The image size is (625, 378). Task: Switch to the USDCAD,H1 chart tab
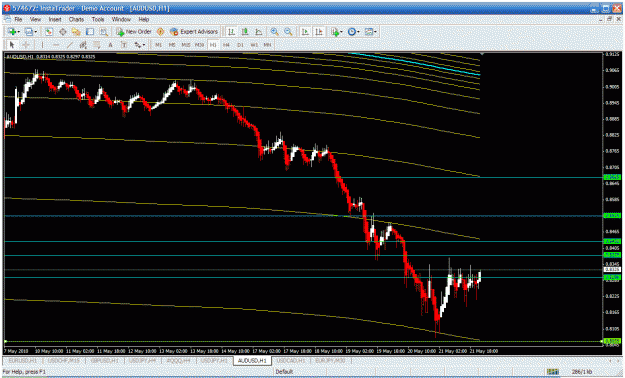(291, 360)
